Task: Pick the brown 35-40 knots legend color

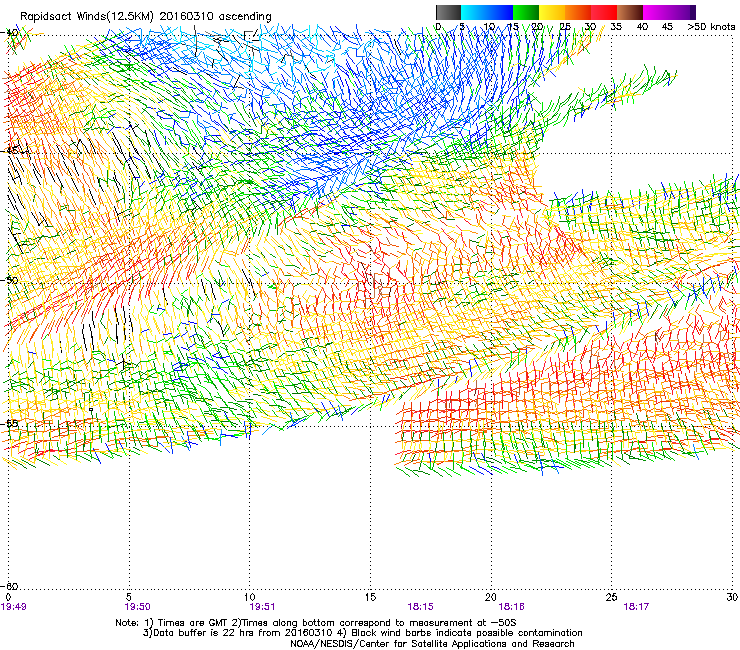Action: [630, 12]
